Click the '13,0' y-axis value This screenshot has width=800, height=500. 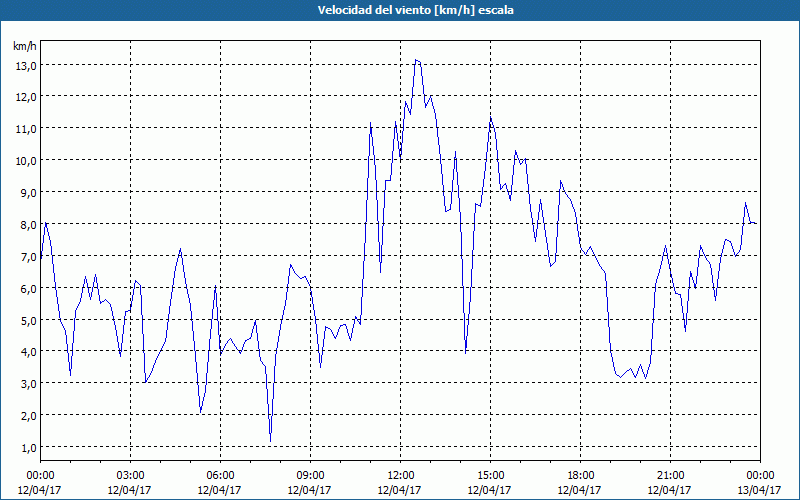point(25,66)
